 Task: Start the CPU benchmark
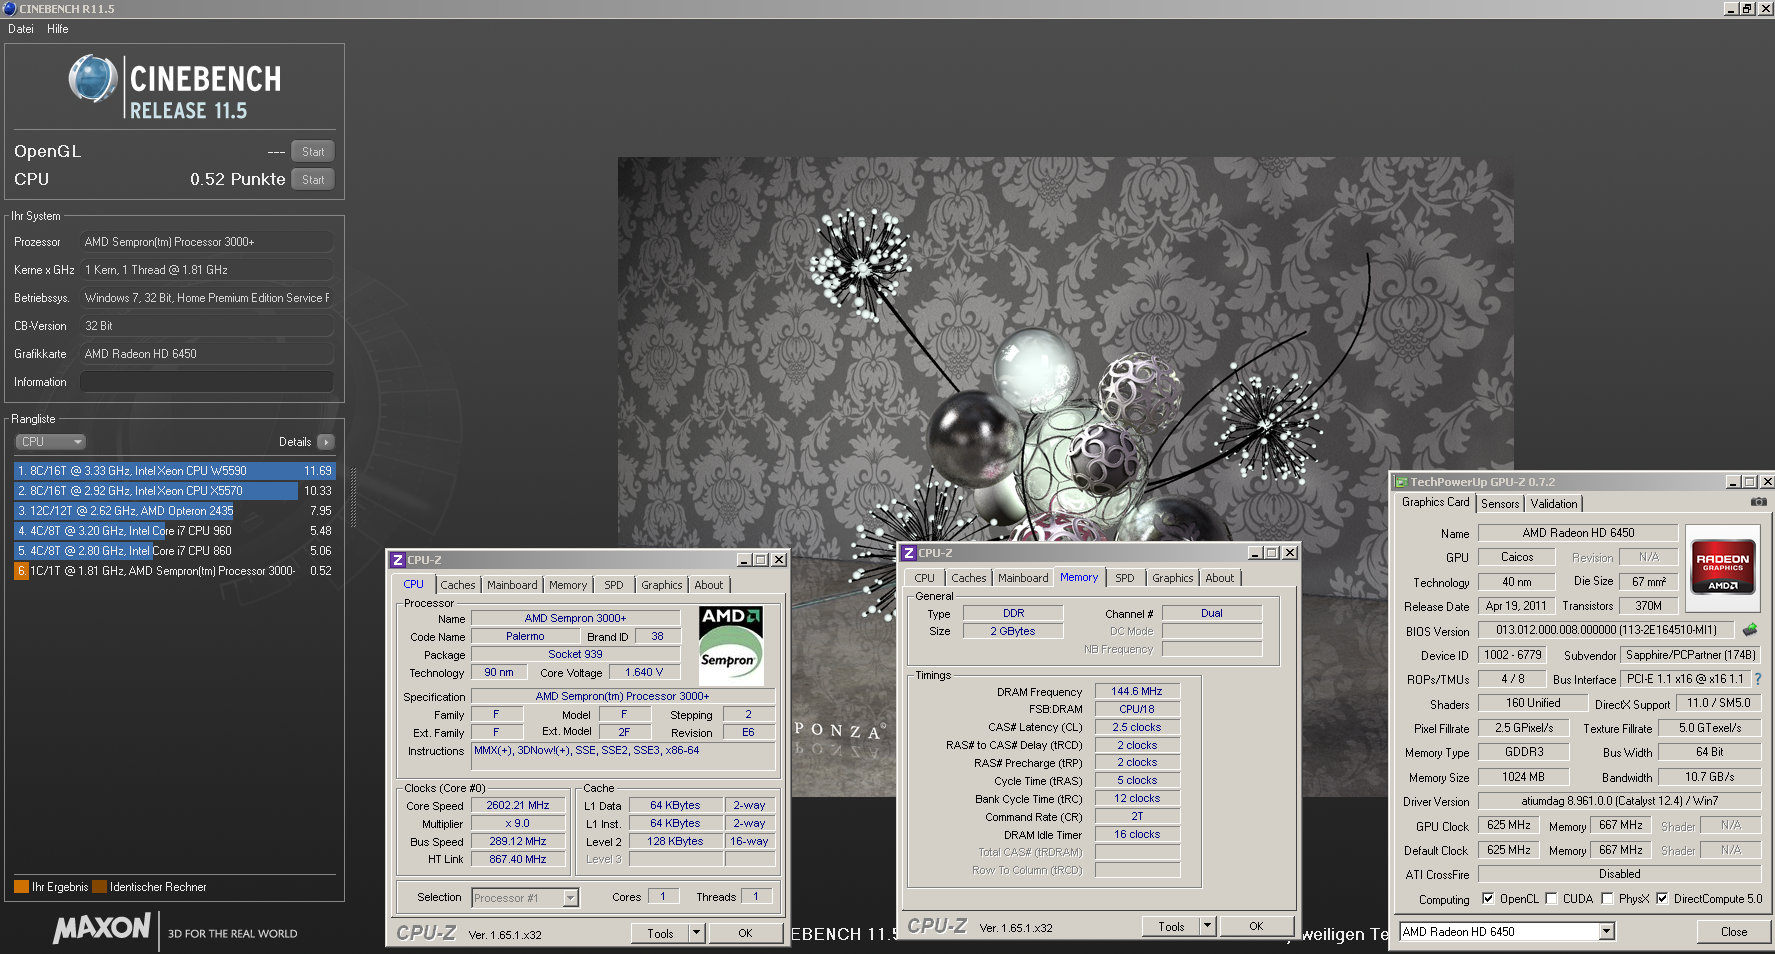[313, 180]
